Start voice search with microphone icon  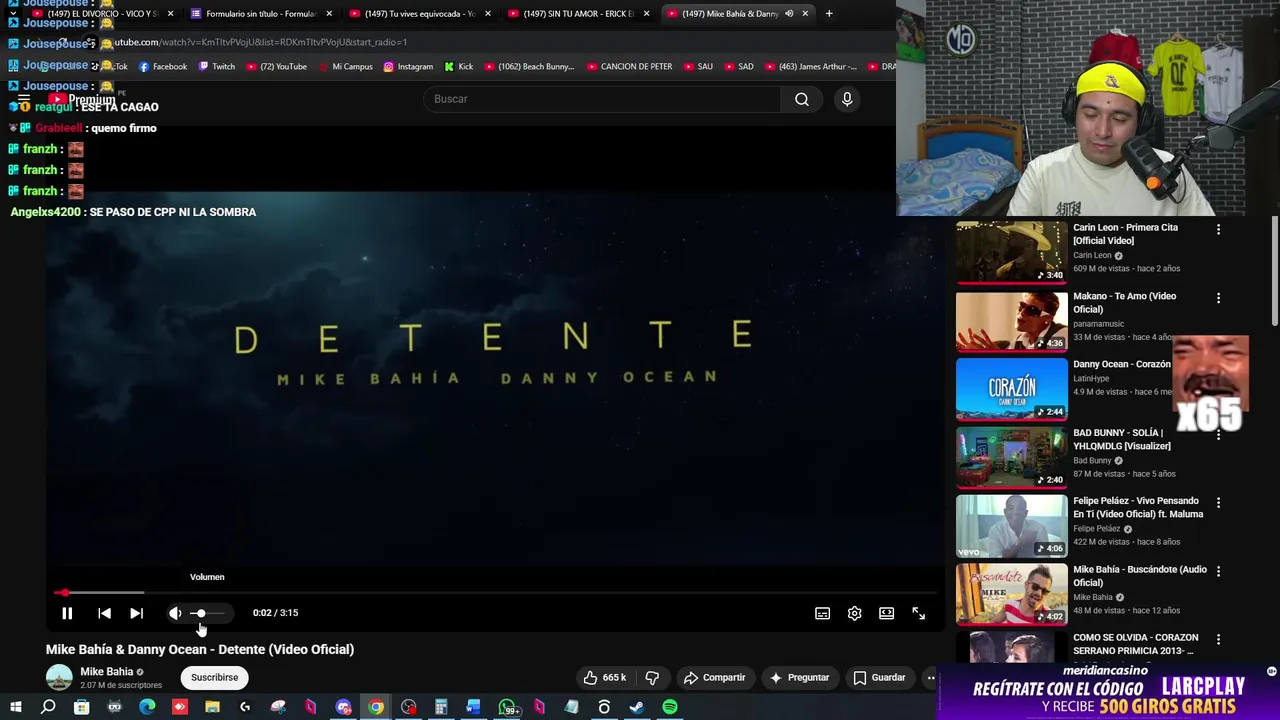847,99
